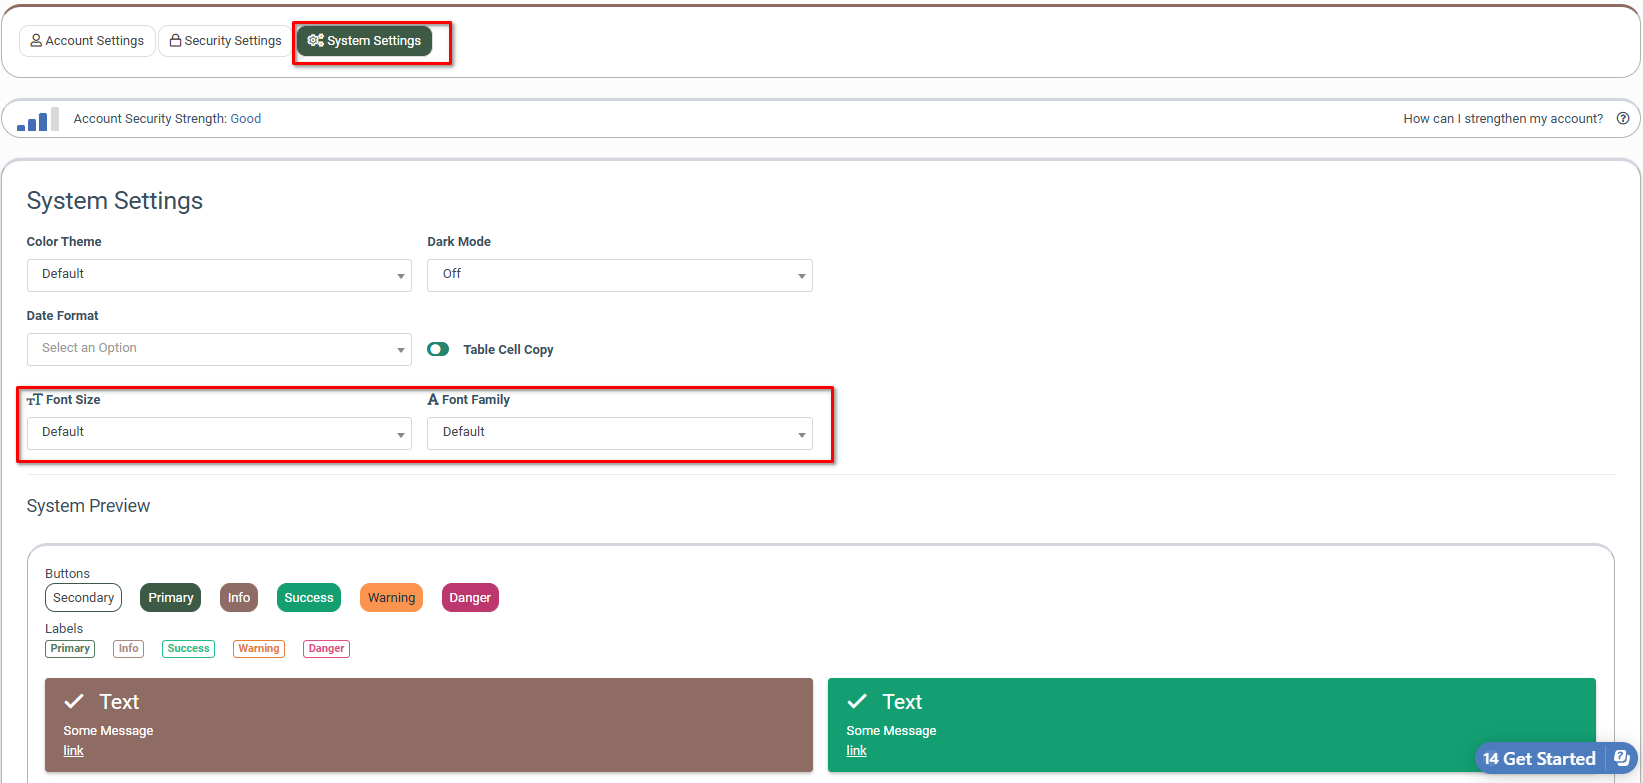Click the help question mark icon

[1623, 118]
